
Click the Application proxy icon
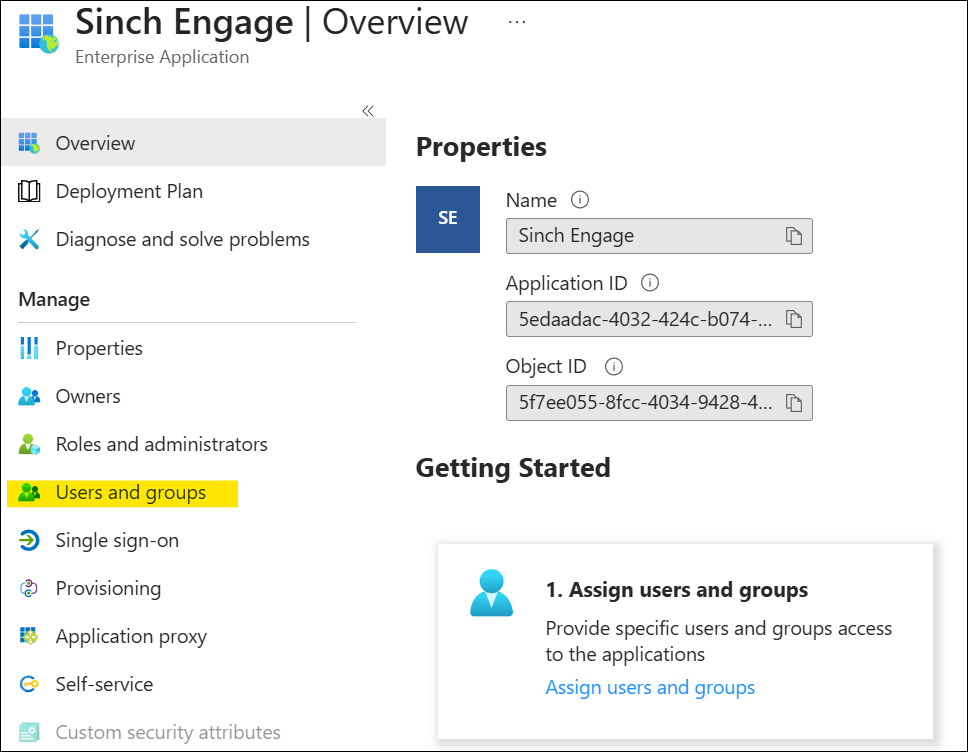(28, 636)
